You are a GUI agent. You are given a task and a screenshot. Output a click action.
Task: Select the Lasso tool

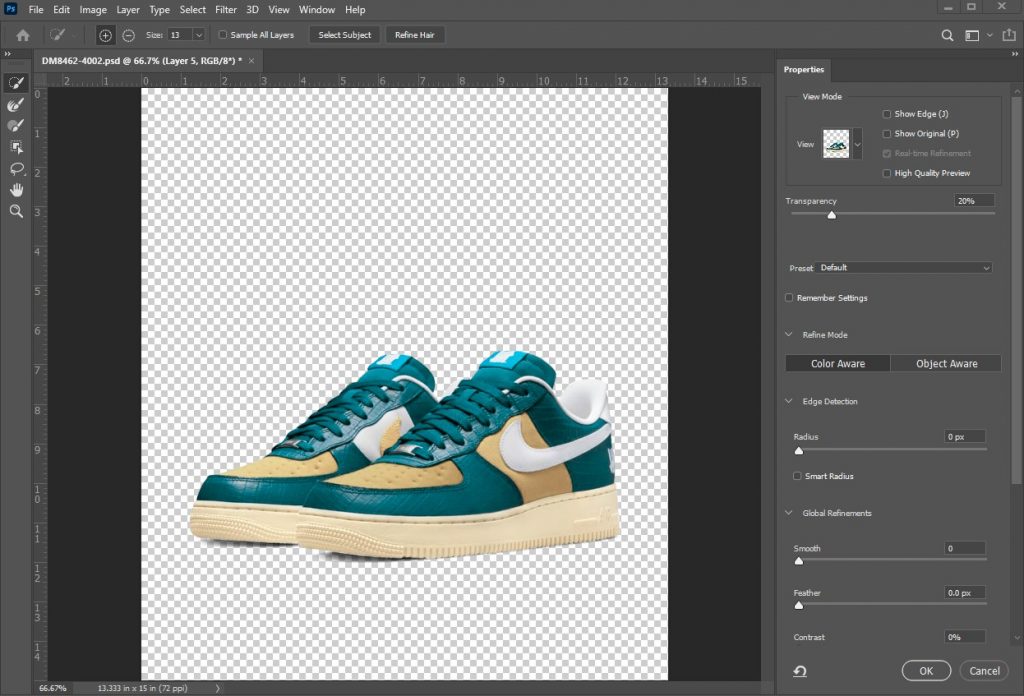[16, 168]
